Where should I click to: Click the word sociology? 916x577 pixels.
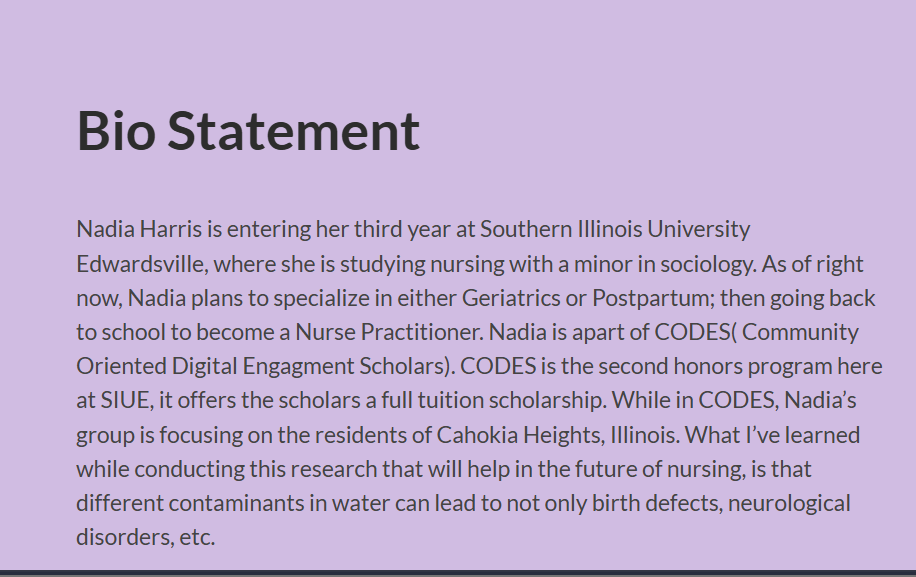coord(708,264)
